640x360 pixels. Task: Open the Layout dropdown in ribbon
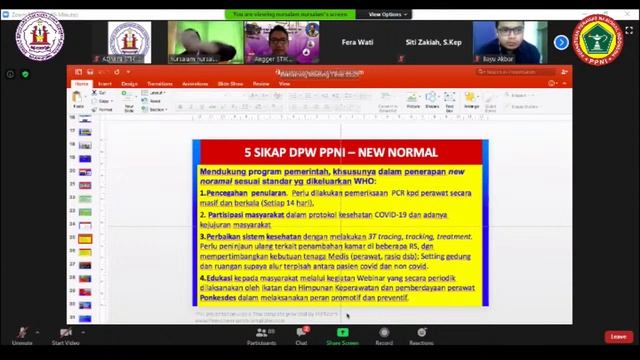pyautogui.click(x=154, y=93)
